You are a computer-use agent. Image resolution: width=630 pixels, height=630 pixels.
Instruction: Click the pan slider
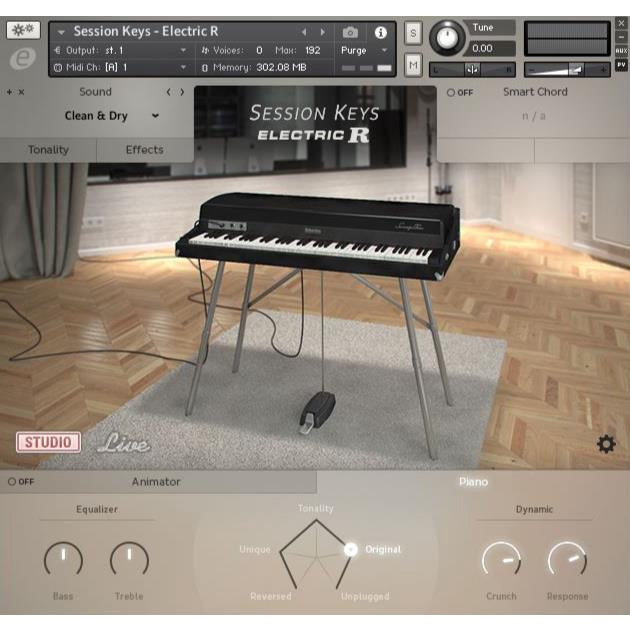(x=472, y=70)
